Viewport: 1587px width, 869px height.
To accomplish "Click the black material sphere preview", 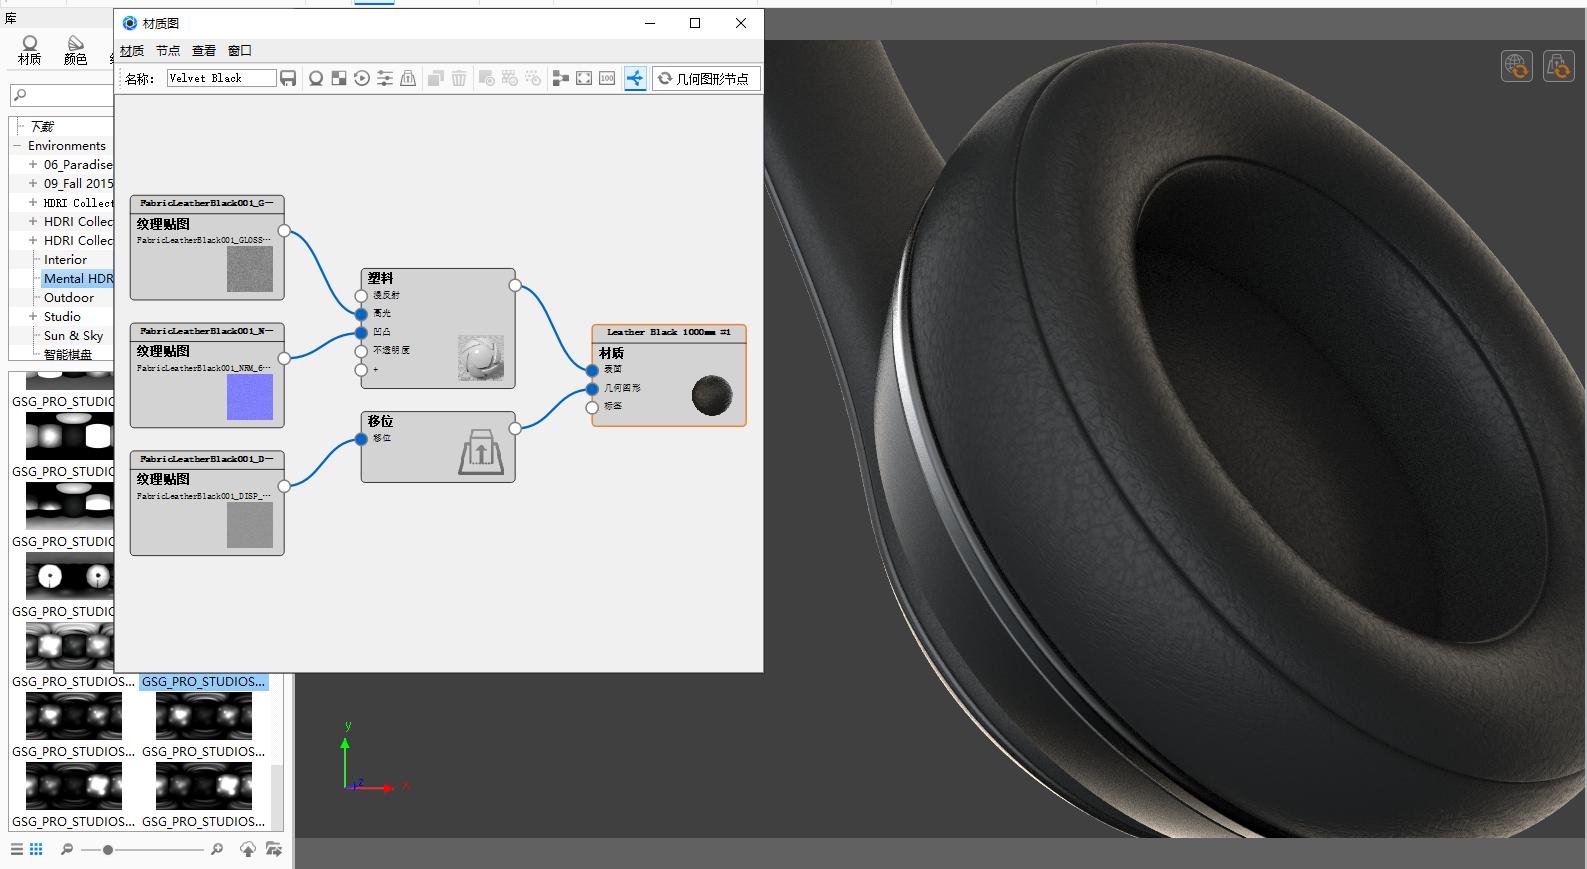I will pyautogui.click(x=712, y=396).
